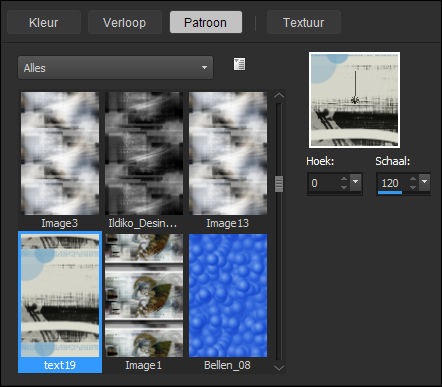Open the Hoek angle dropdown arrow
The height and width of the screenshot is (387, 442).
click(x=356, y=182)
